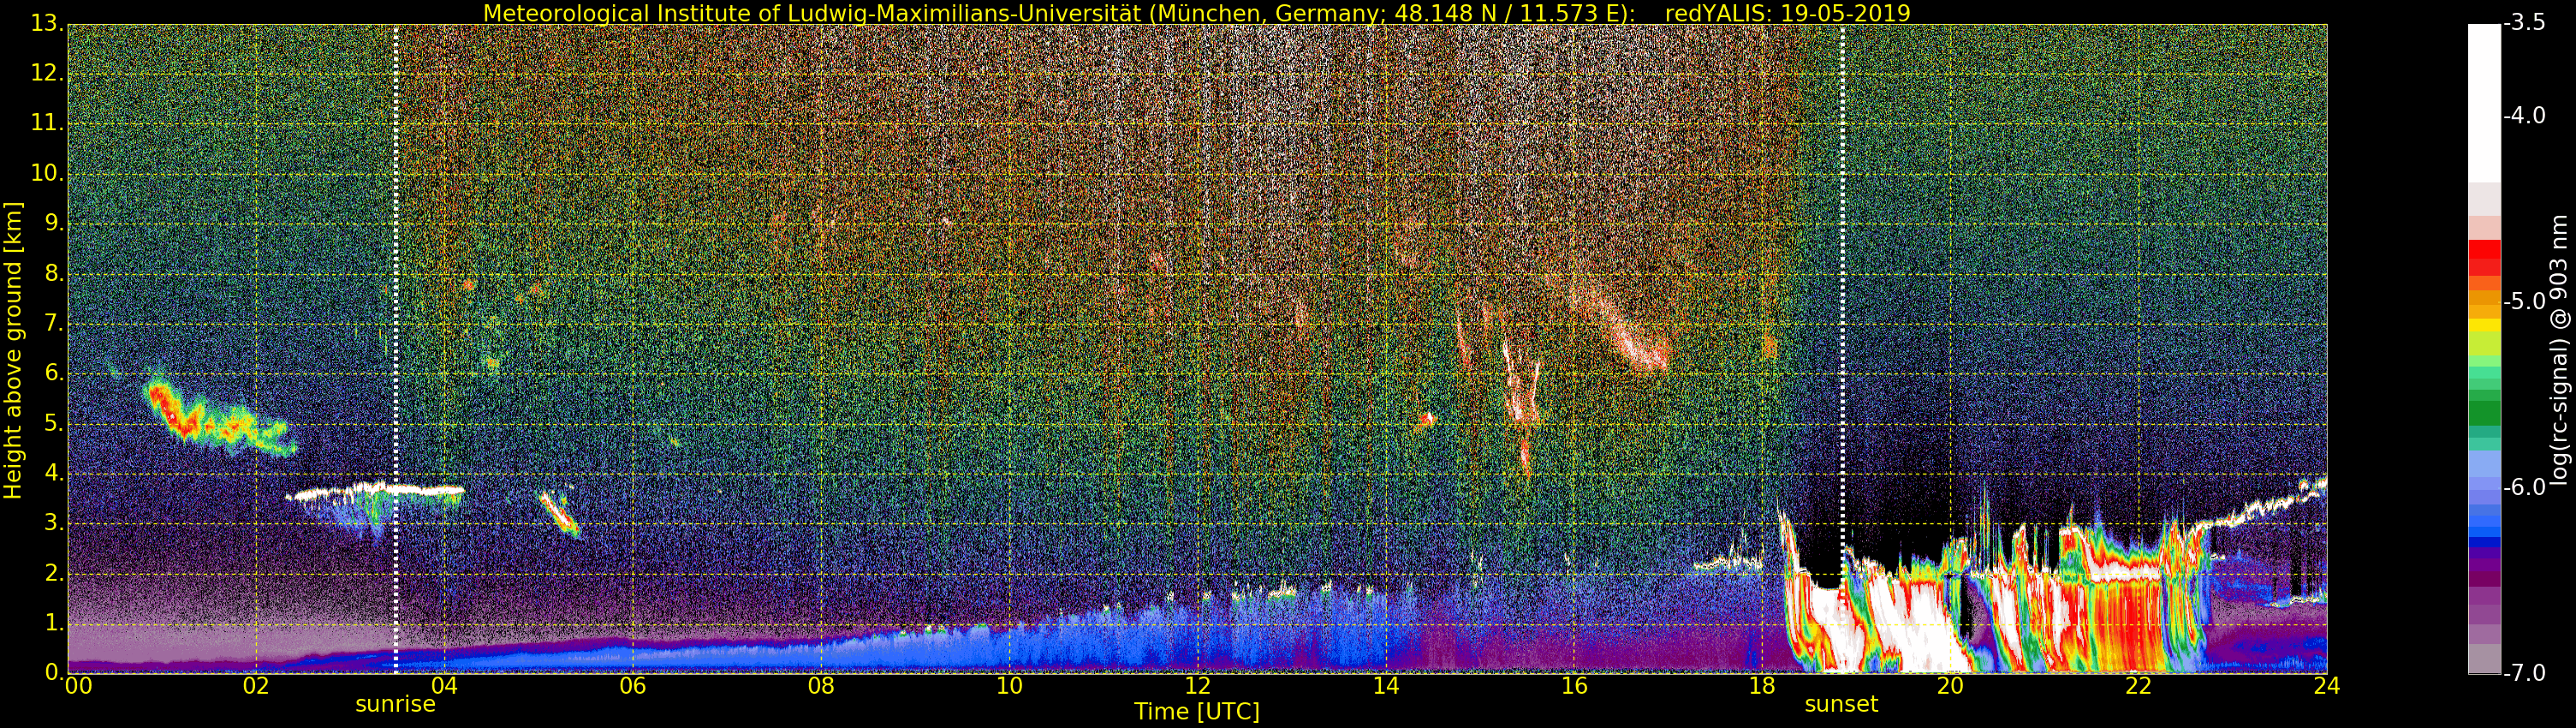
Task: Click the time axis tick label "14"
Action: pyautogui.click(x=1386, y=685)
